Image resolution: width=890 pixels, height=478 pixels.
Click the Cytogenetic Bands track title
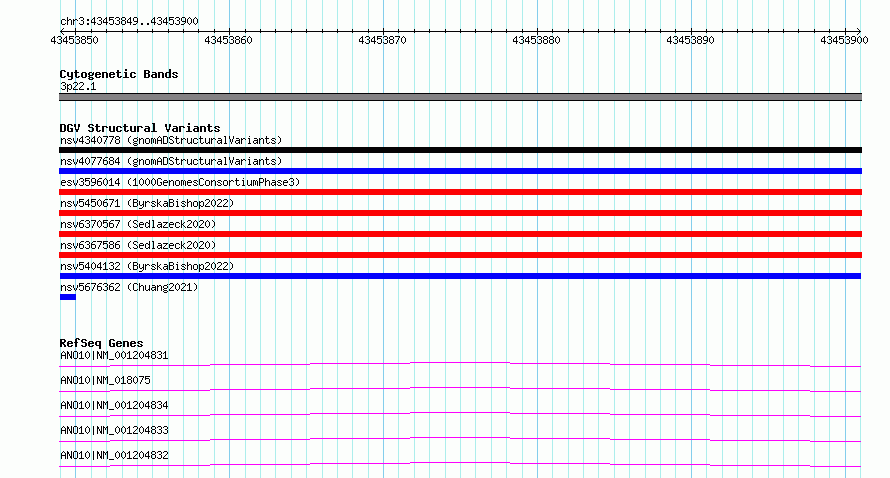pyautogui.click(x=119, y=74)
